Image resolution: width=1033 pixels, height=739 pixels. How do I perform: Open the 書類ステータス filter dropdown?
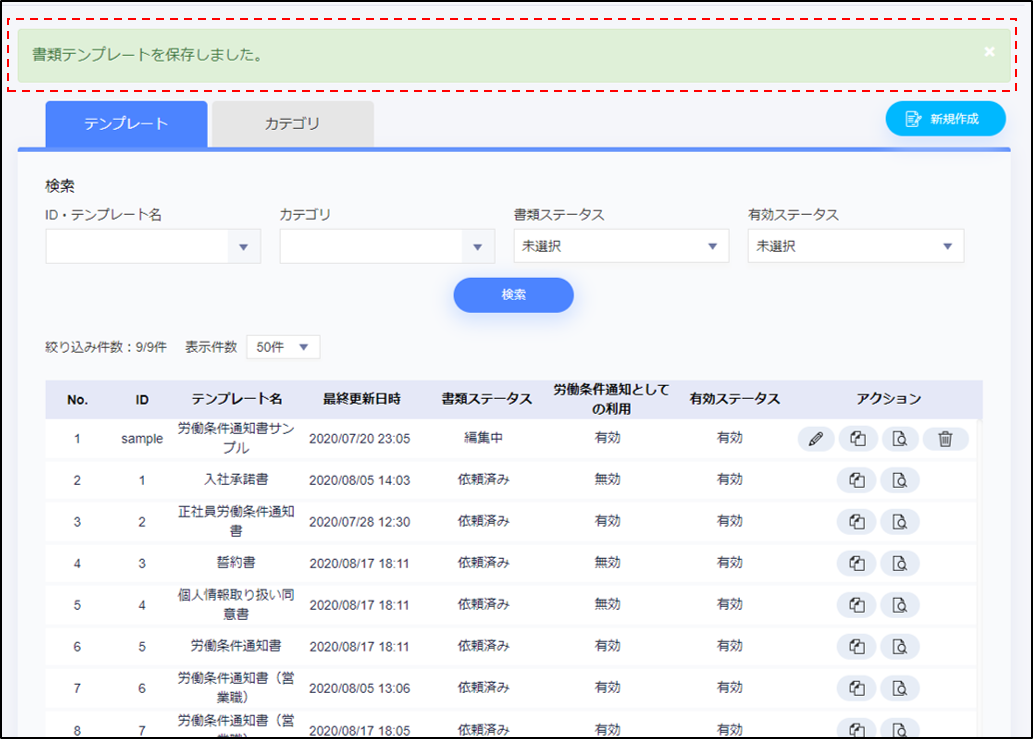[621, 246]
